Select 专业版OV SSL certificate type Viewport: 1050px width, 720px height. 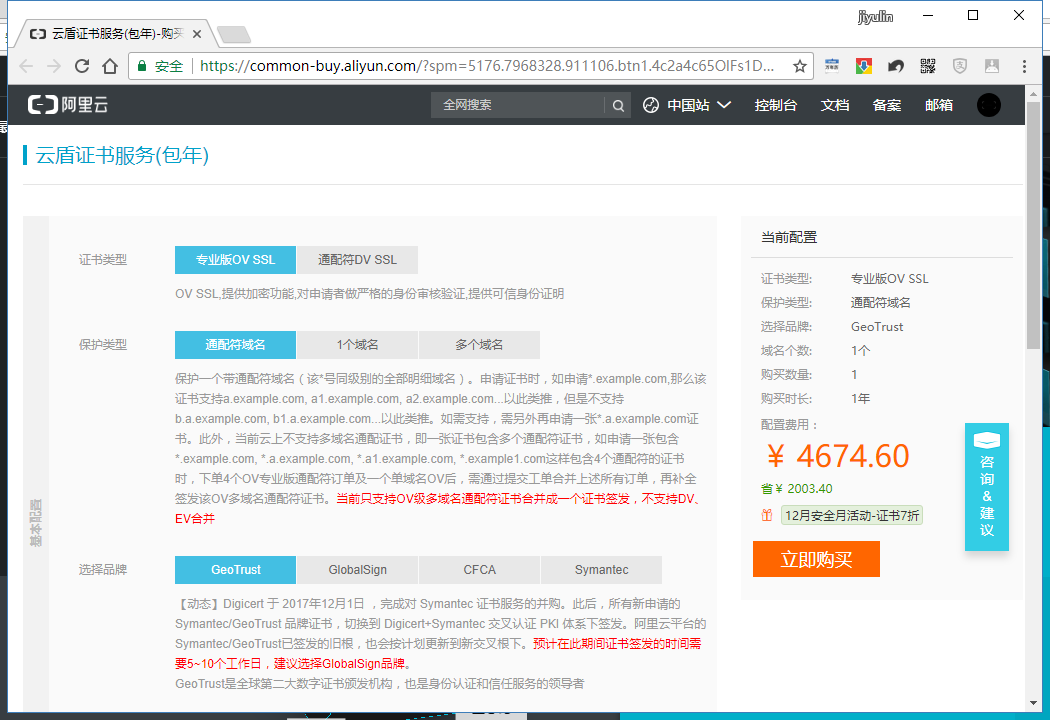tap(235, 260)
